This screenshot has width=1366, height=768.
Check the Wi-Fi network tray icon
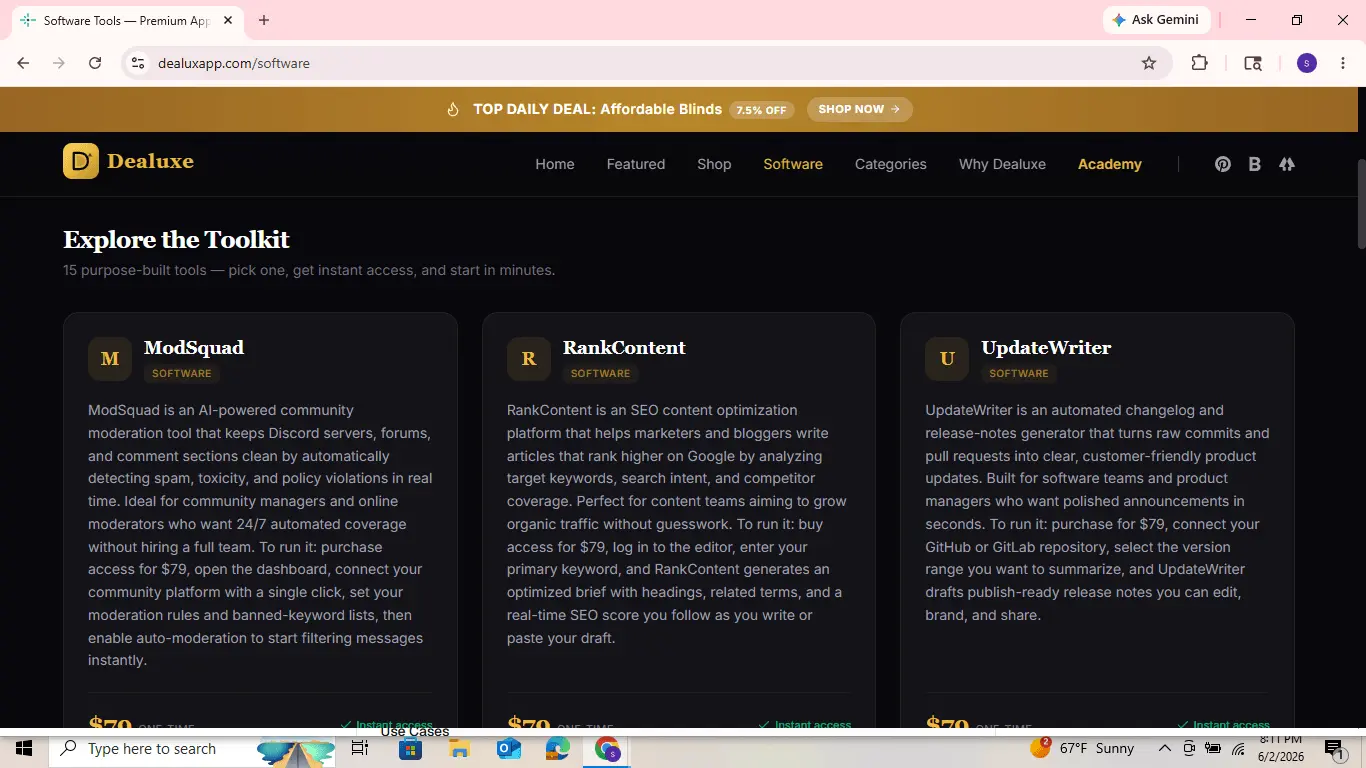1238,748
